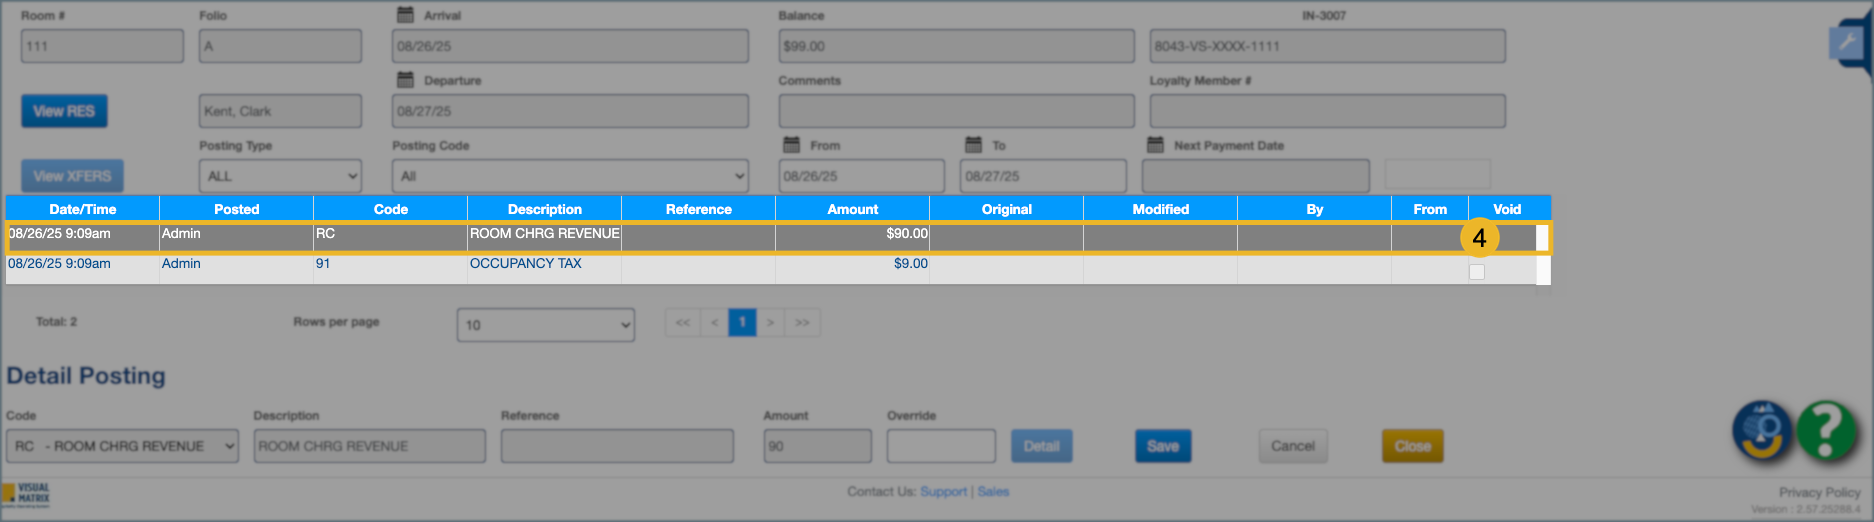Open the Detail Posting Code dropdown
This screenshot has height=522, width=1874.
point(122,446)
